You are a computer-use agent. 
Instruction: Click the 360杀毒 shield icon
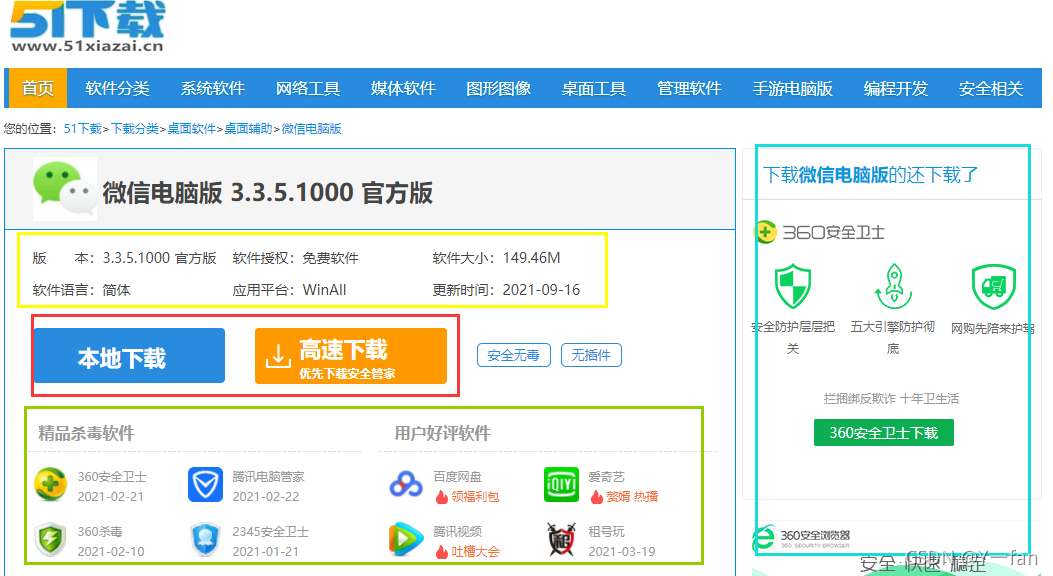51,539
